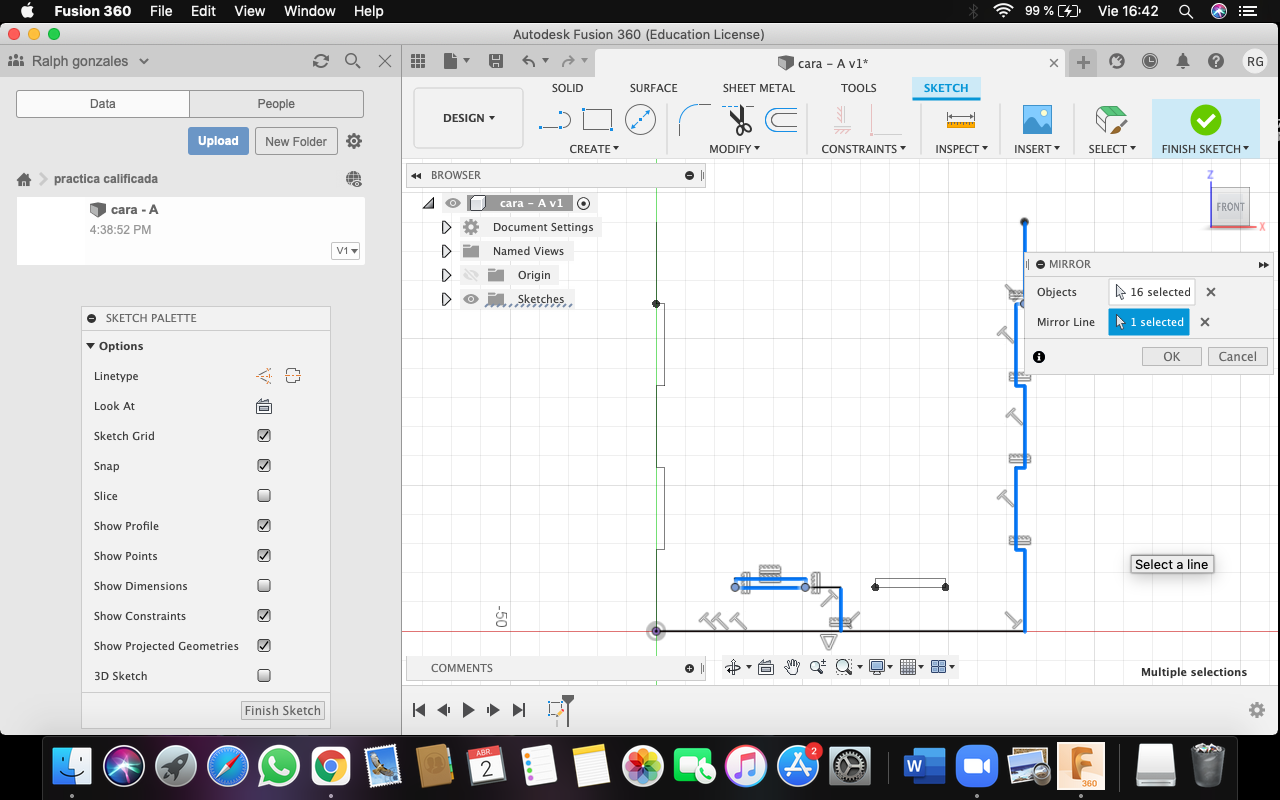This screenshot has height=800, width=1280.
Task: Open the Tools tab
Action: [858, 88]
